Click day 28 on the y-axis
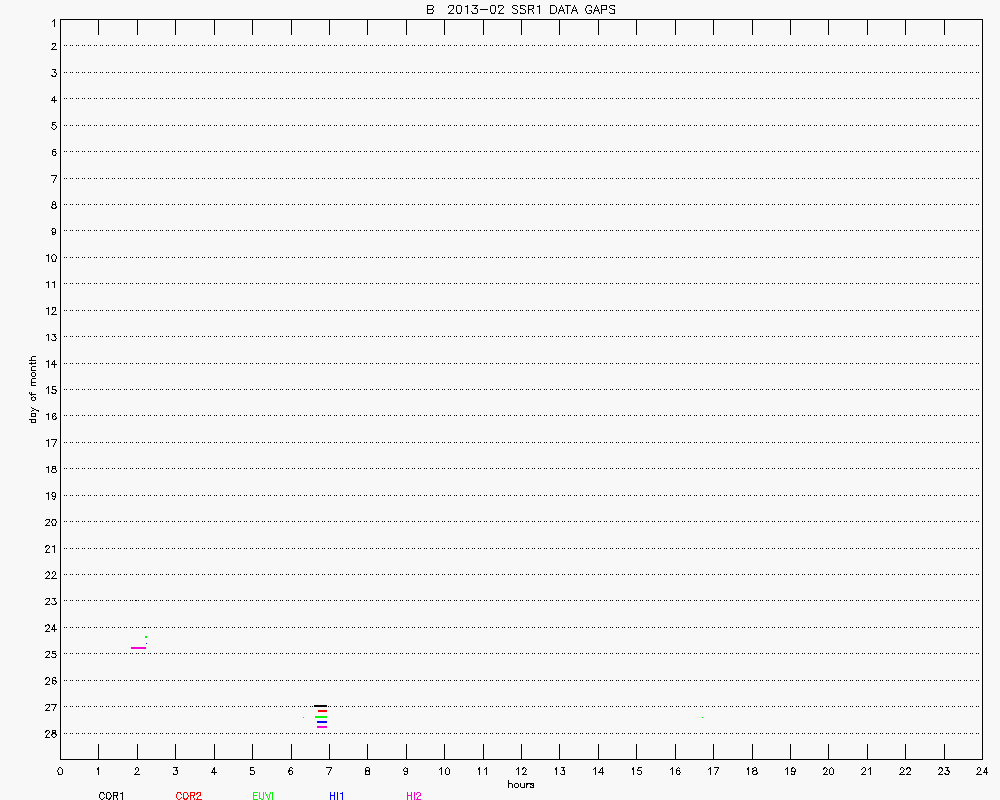Viewport: 1000px width, 800px height. click(x=48, y=733)
